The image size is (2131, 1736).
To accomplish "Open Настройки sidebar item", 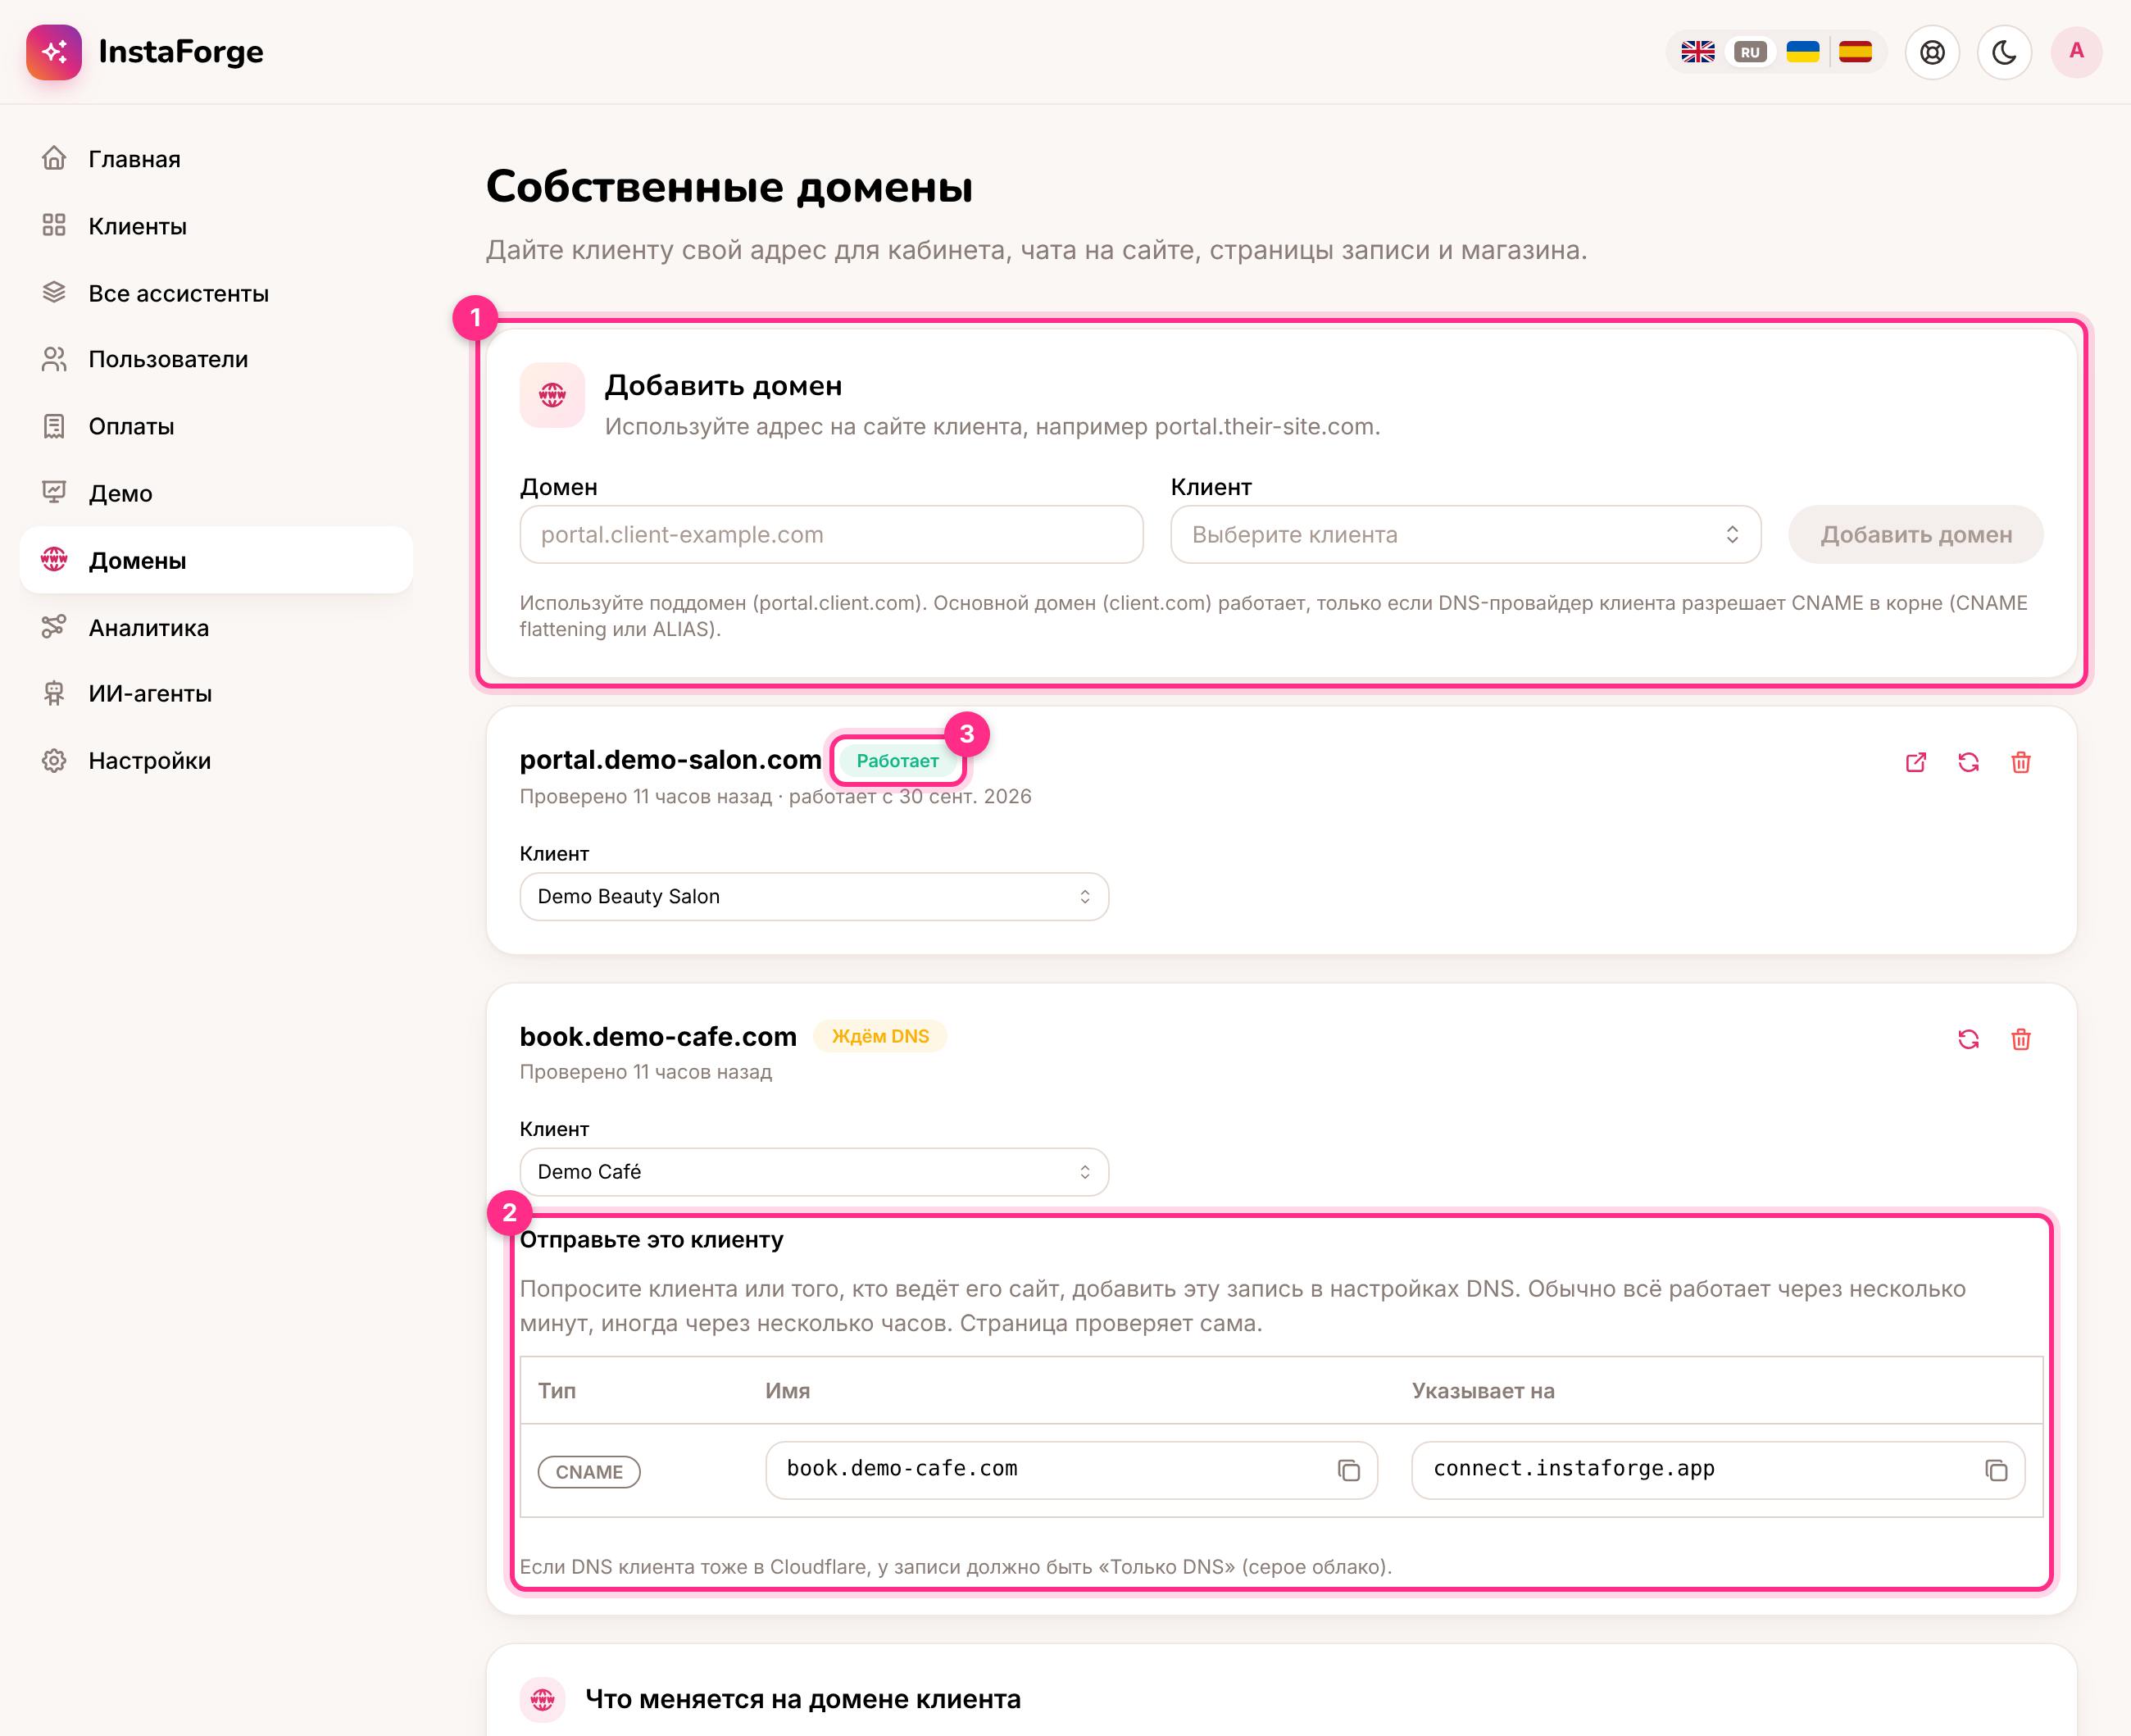I will click(x=216, y=760).
